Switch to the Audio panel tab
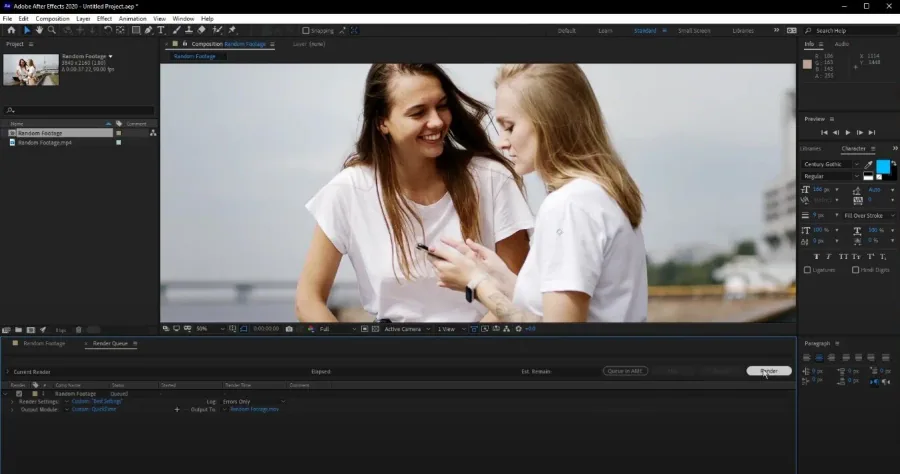The image size is (900, 474). point(841,44)
